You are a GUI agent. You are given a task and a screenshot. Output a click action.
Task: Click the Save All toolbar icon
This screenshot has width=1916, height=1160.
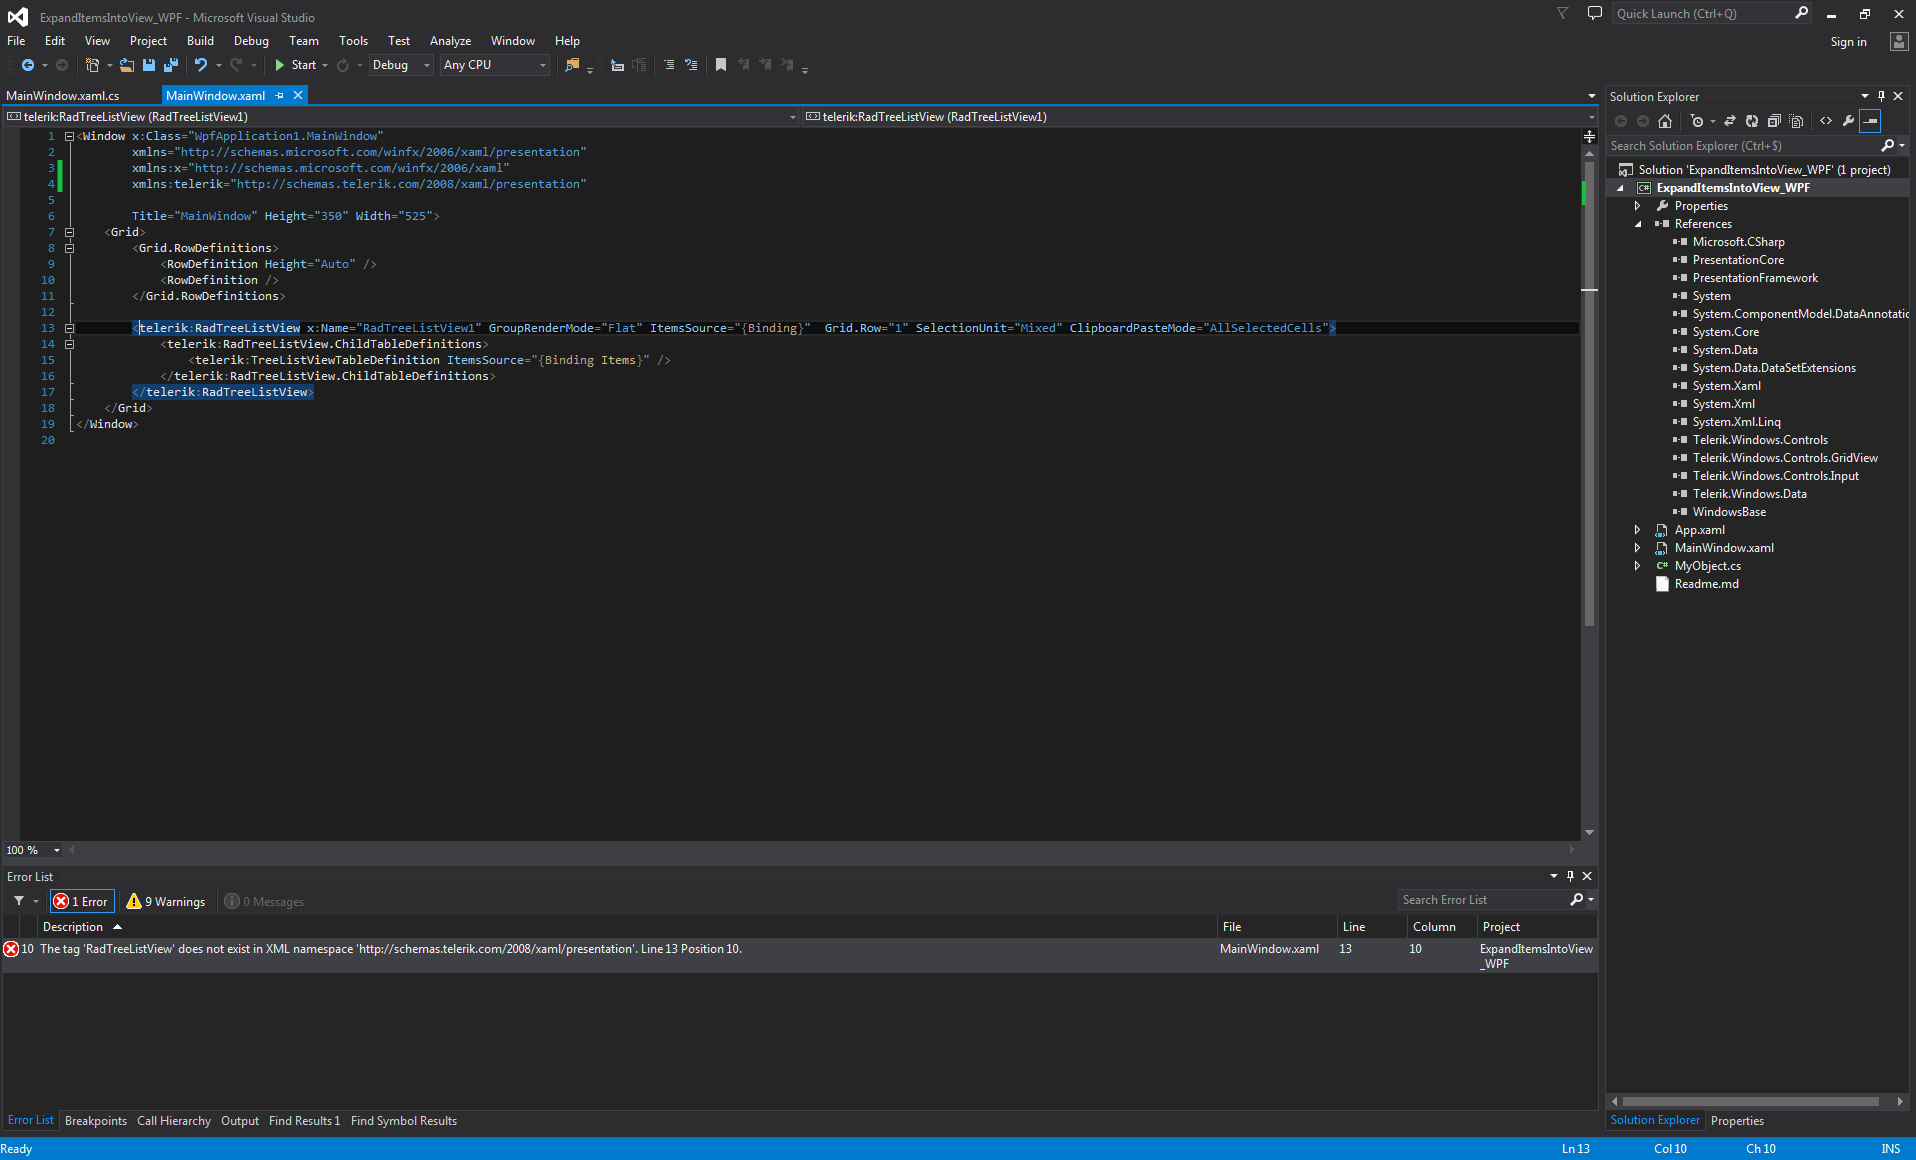tap(171, 65)
